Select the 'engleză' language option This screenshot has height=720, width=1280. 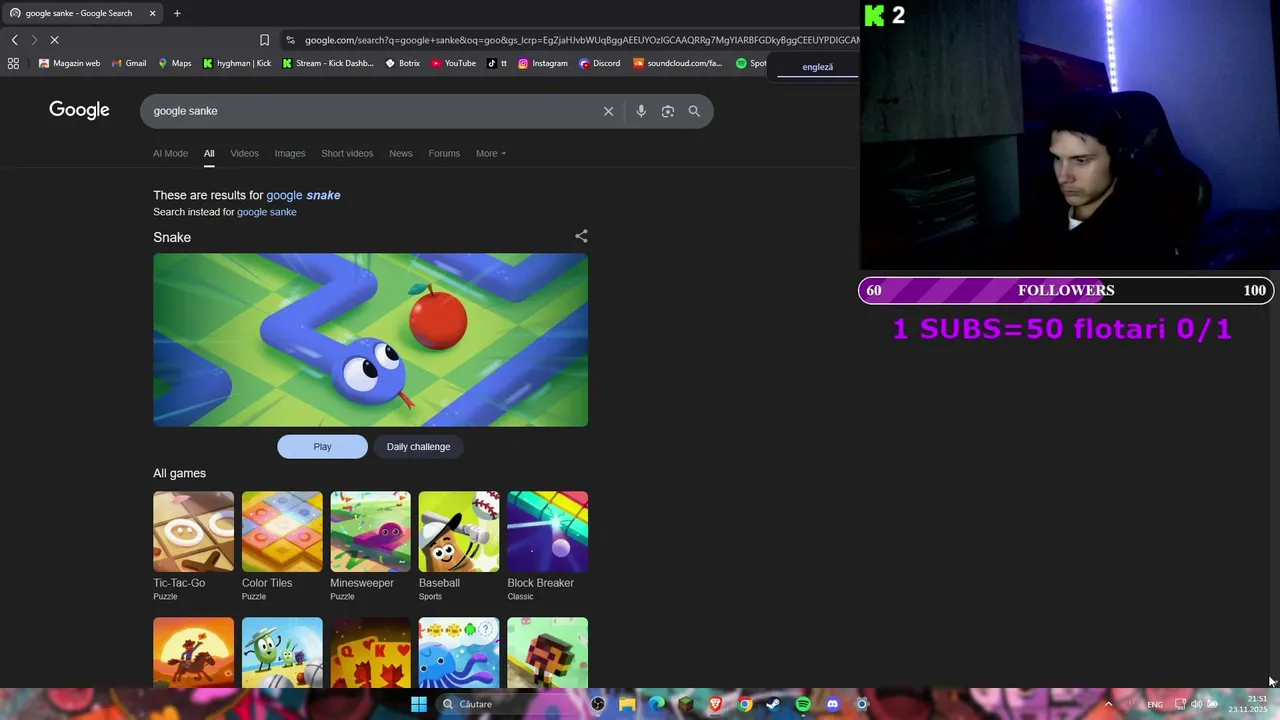817,67
